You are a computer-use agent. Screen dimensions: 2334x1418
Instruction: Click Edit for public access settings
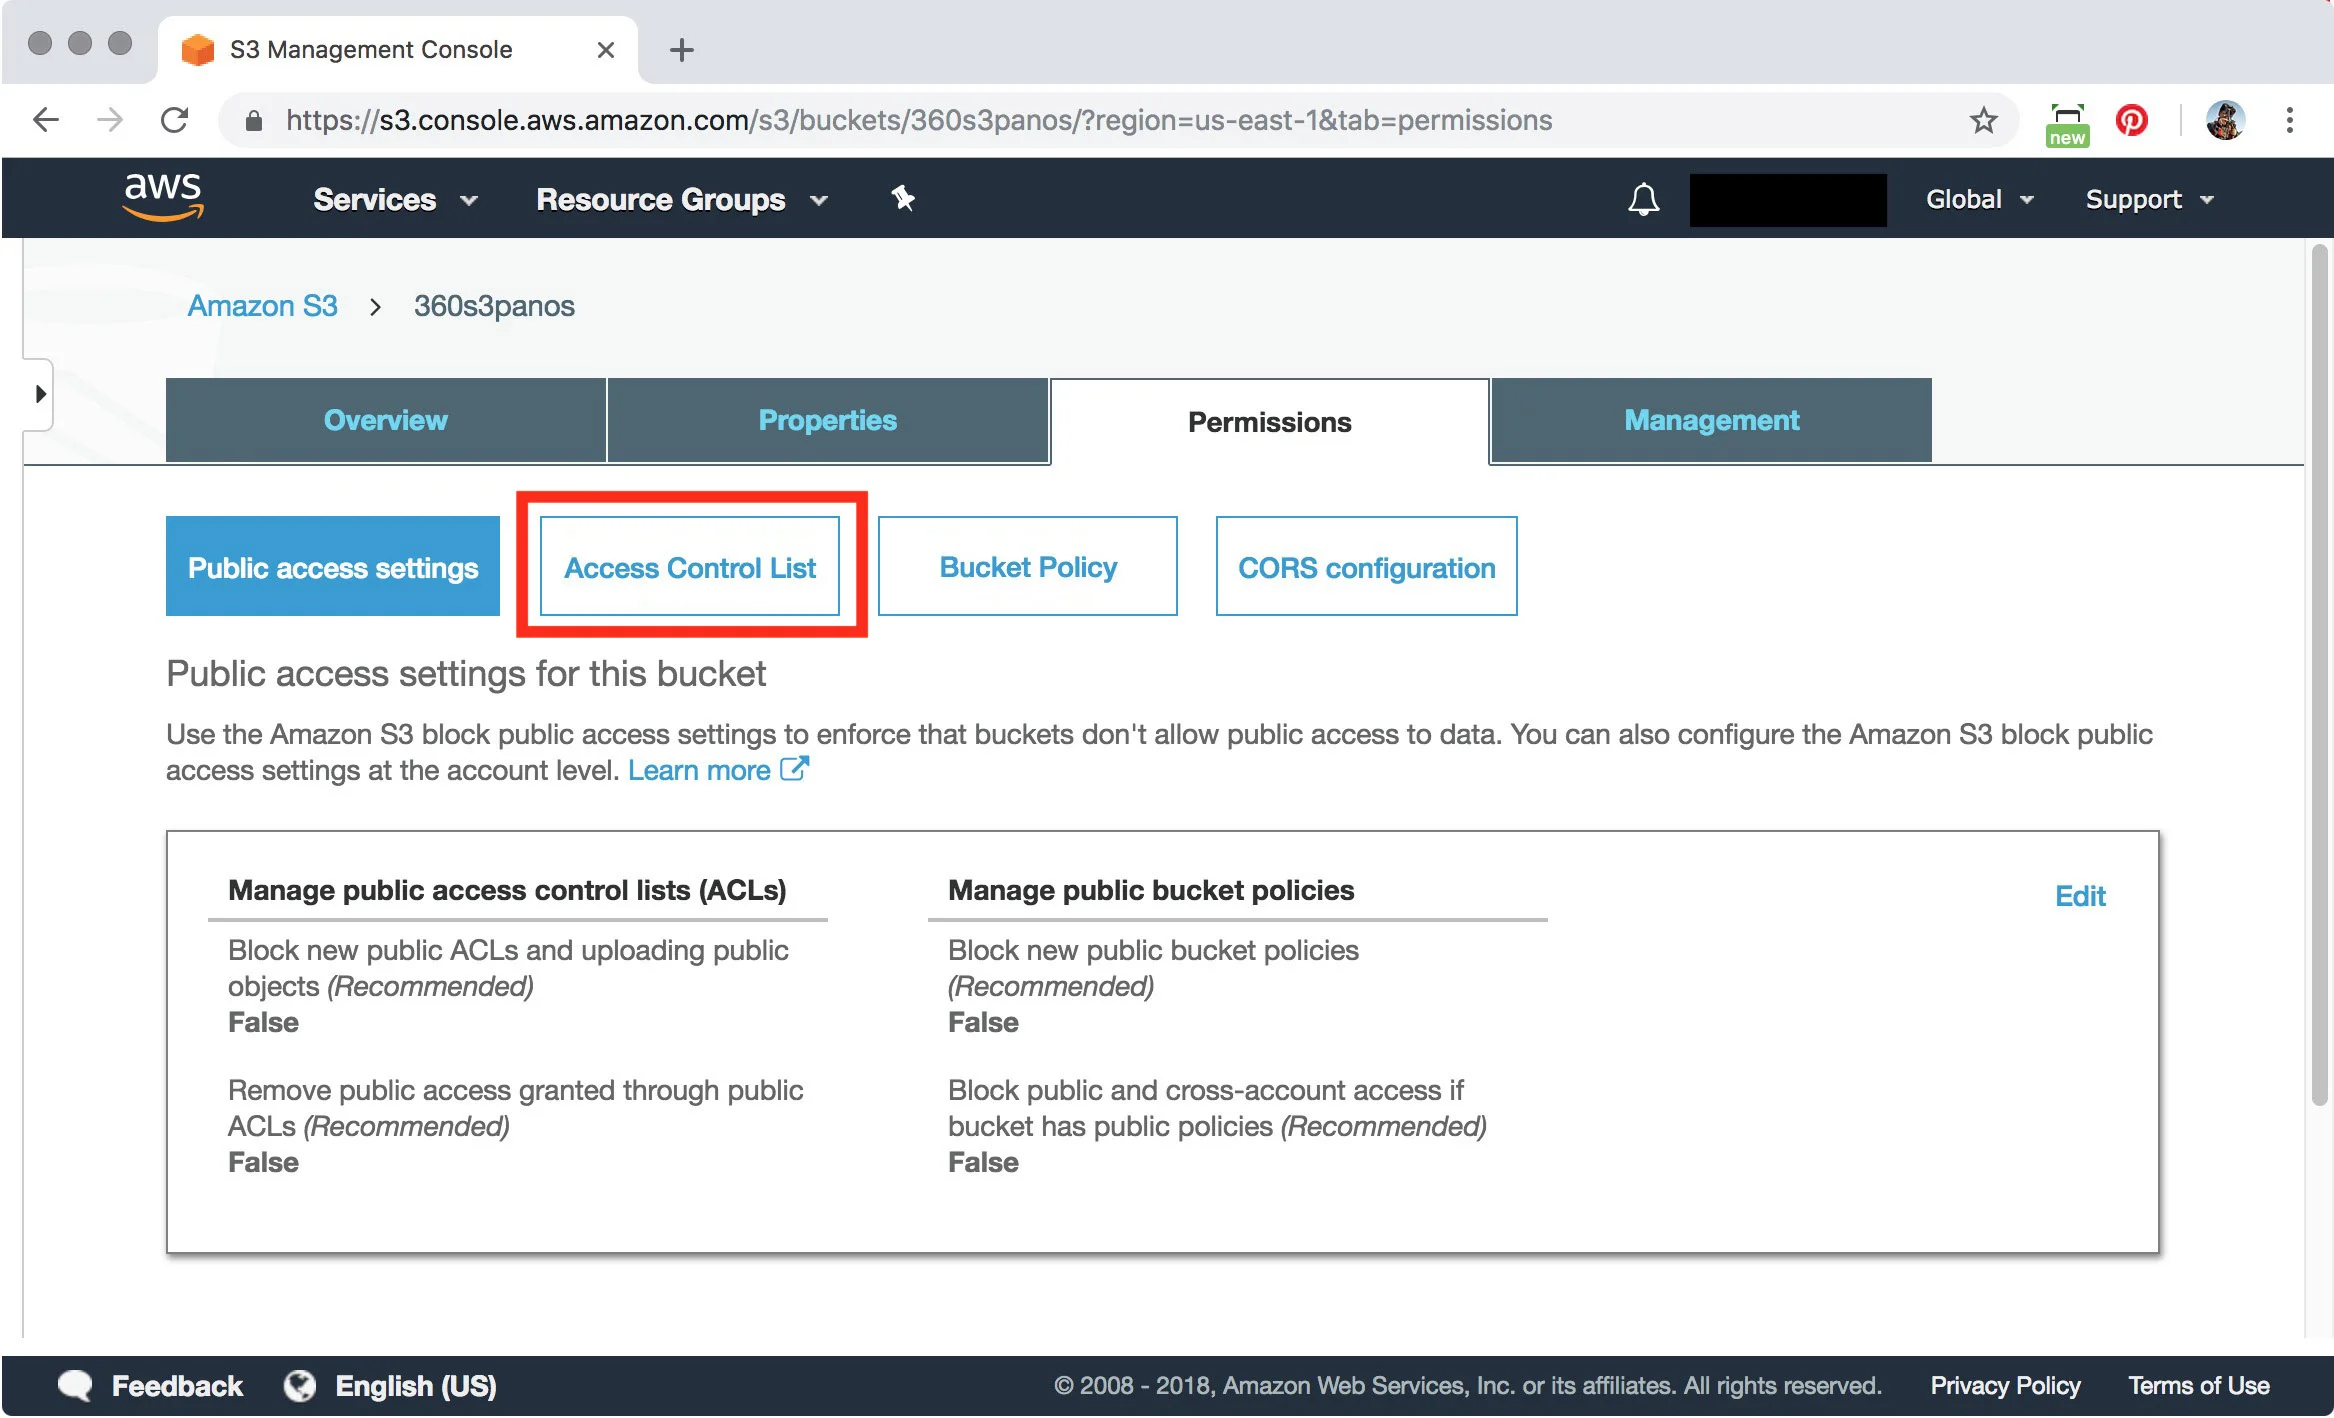(2080, 896)
